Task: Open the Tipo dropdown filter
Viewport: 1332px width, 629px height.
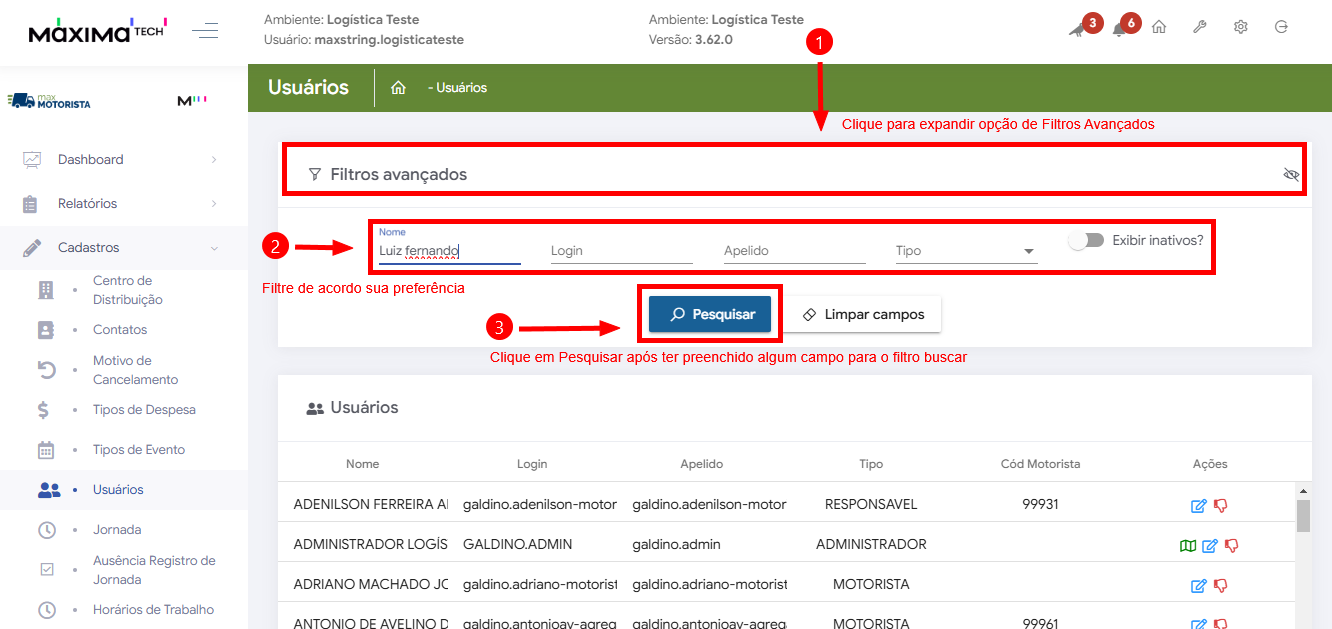Action: pyautogui.click(x=966, y=251)
